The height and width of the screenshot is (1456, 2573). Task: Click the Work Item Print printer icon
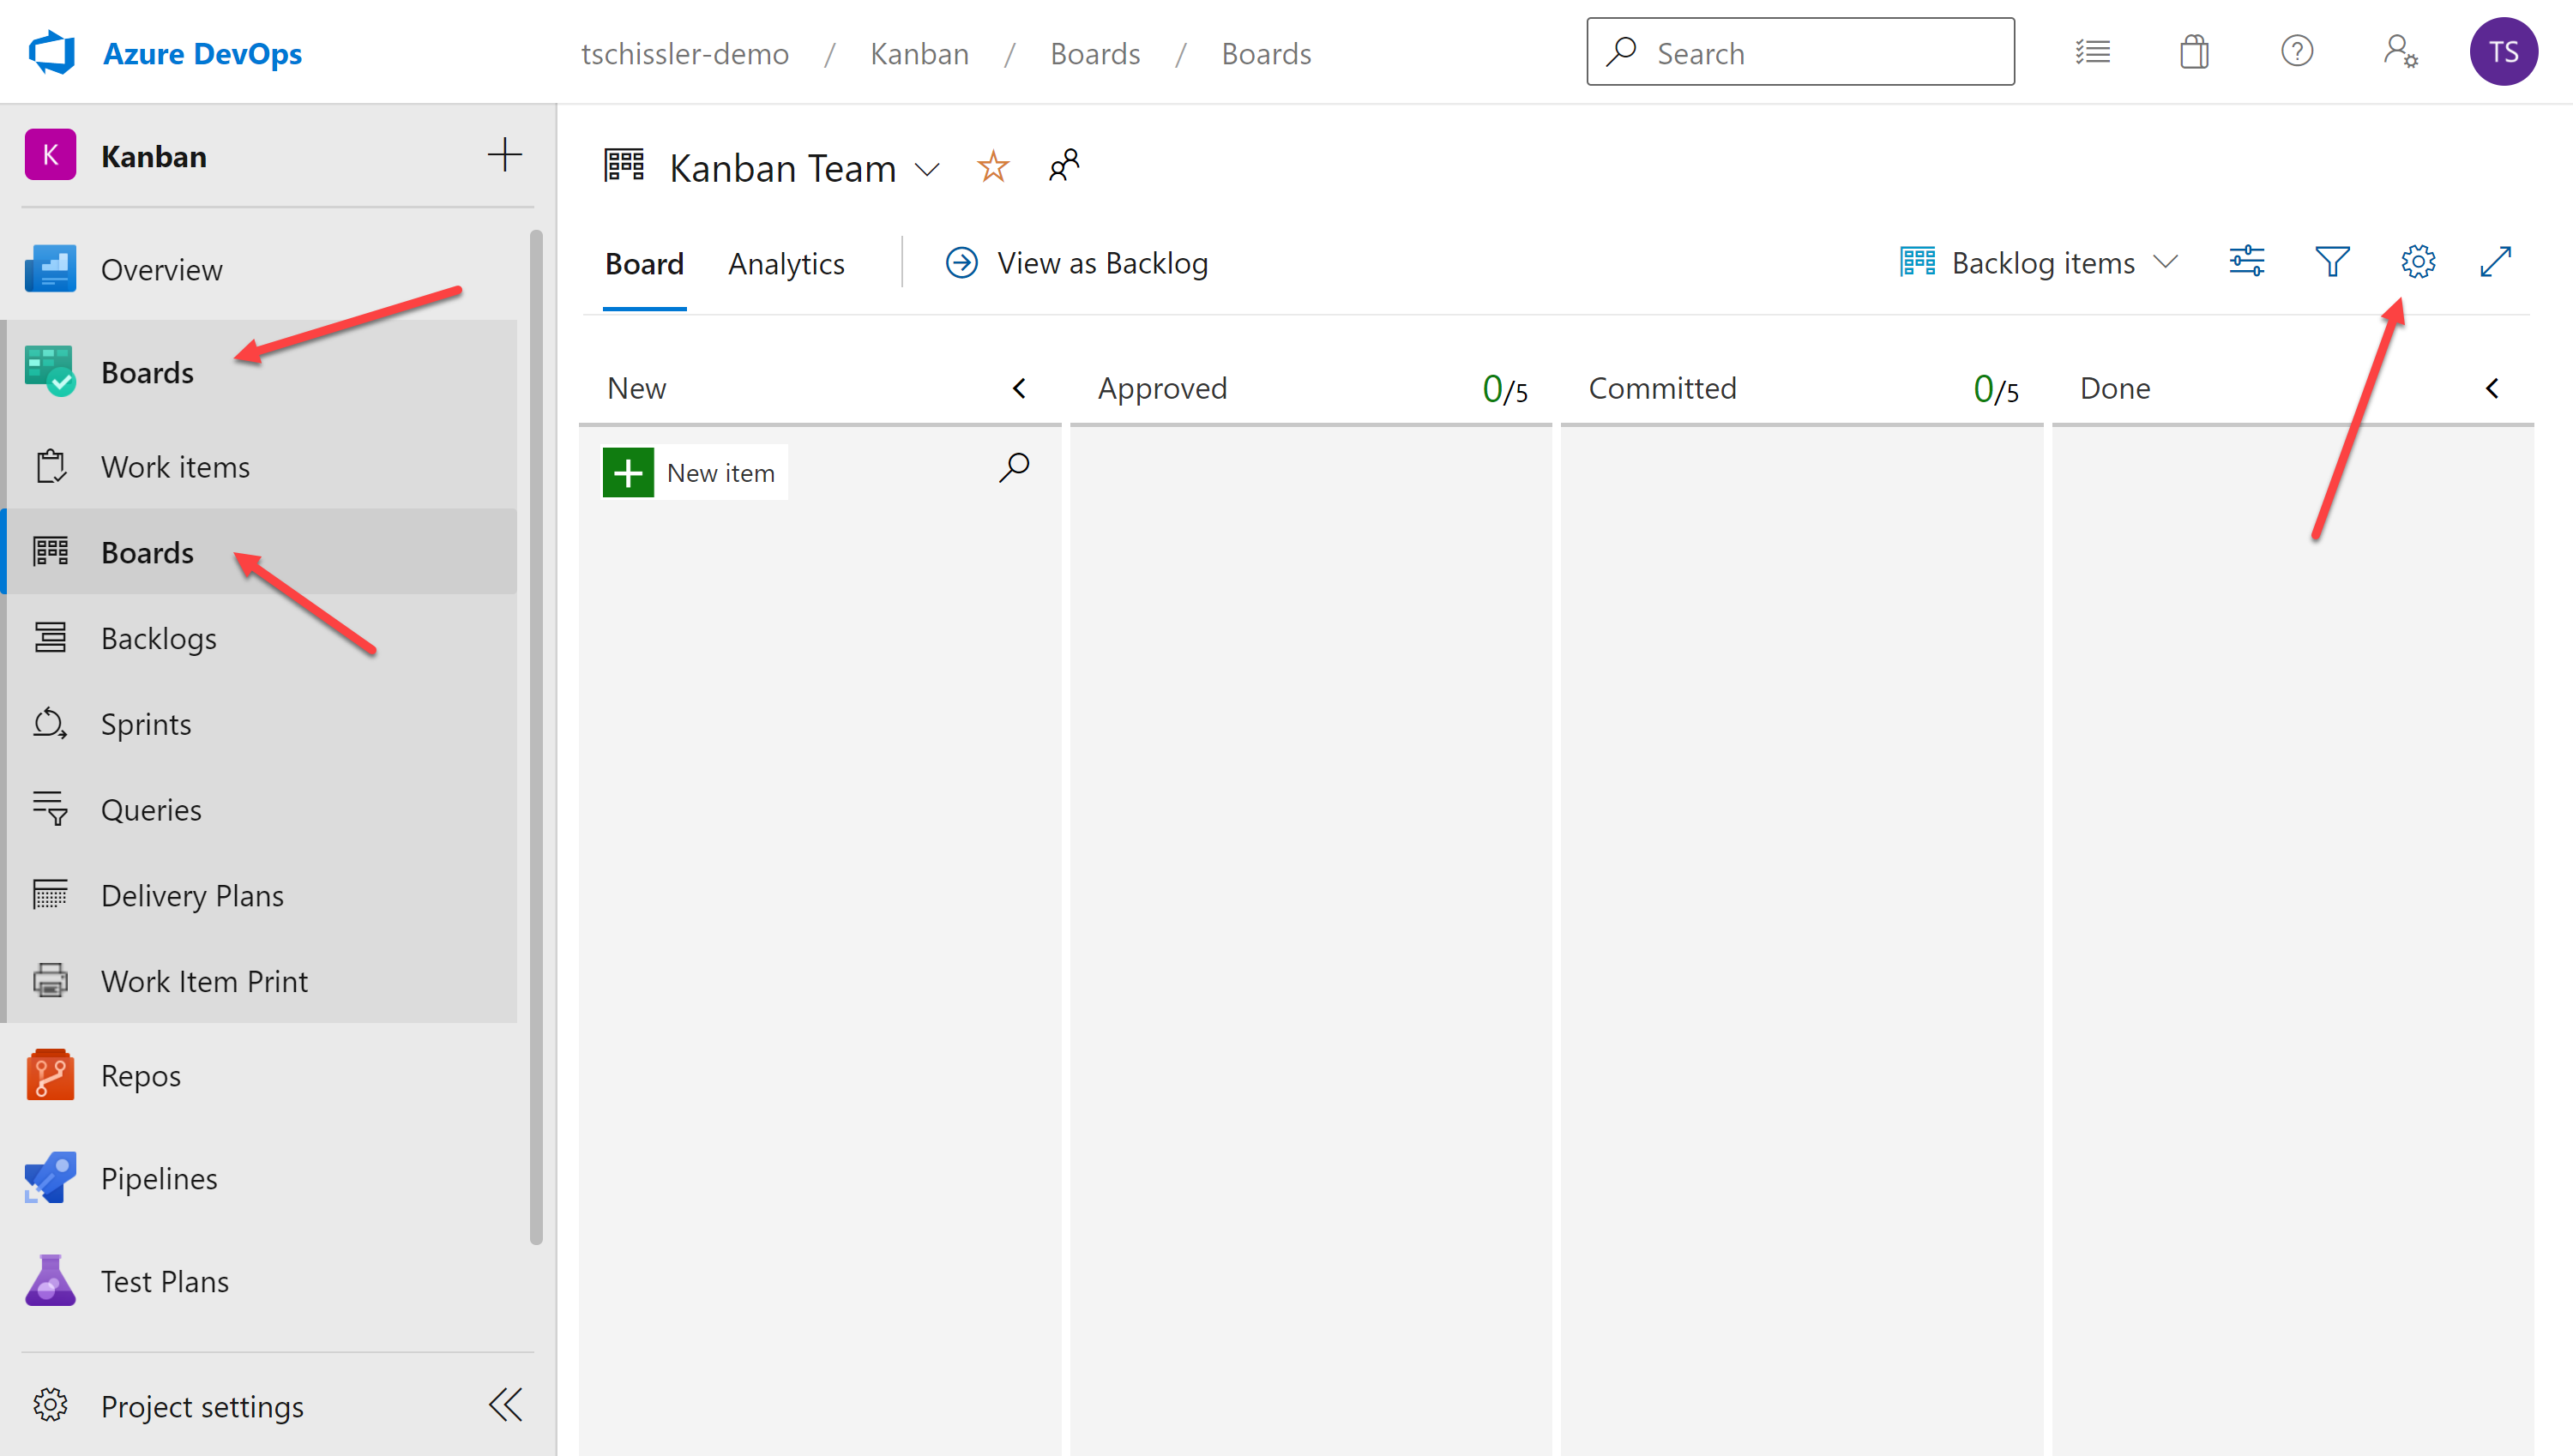(x=50, y=981)
